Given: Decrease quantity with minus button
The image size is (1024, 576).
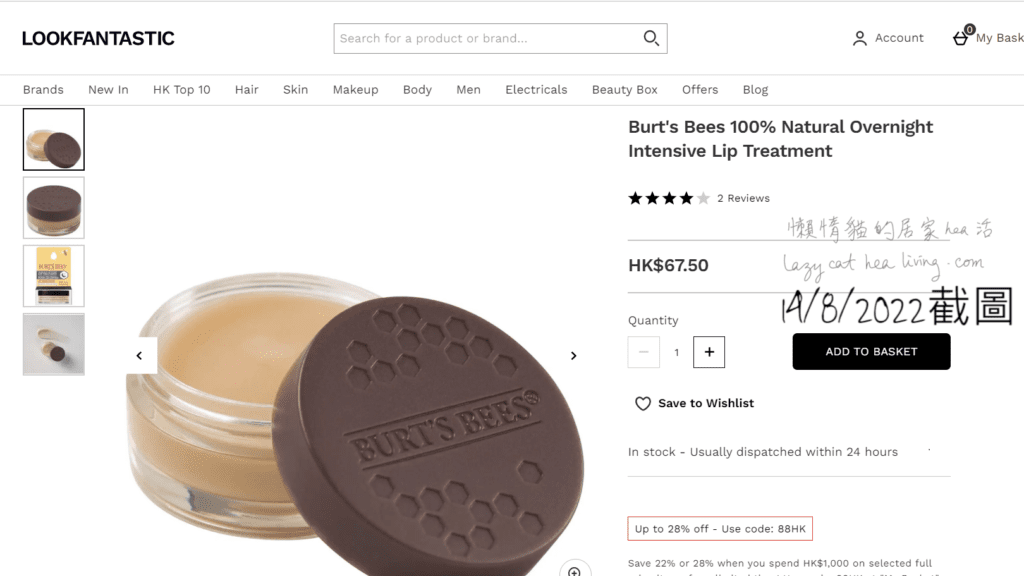Looking at the screenshot, I should (x=643, y=352).
